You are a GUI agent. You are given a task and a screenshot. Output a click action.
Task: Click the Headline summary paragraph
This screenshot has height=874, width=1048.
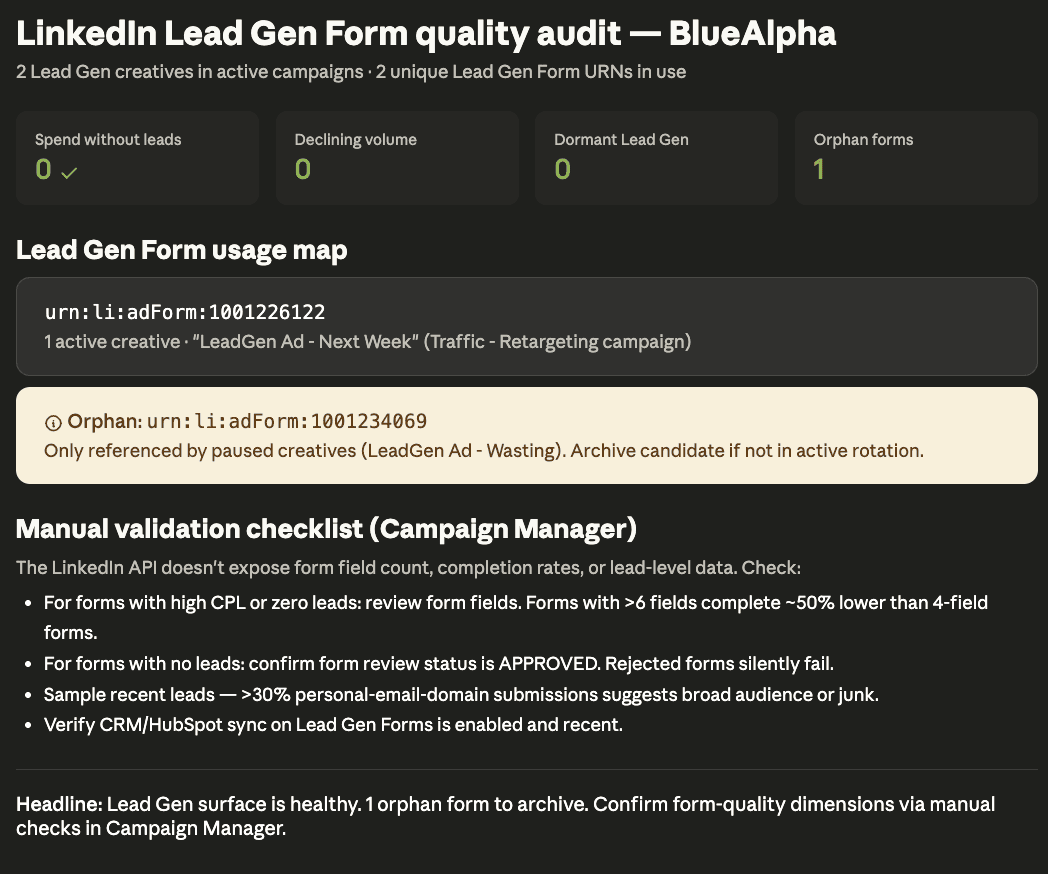pyautogui.click(x=505, y=816)
